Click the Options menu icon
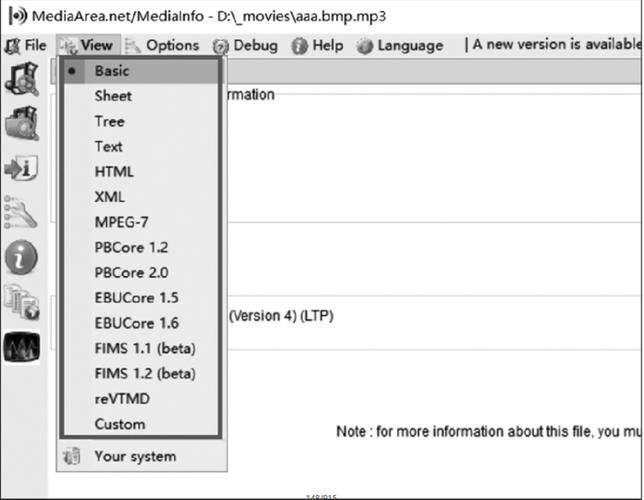 coord(133,46)
